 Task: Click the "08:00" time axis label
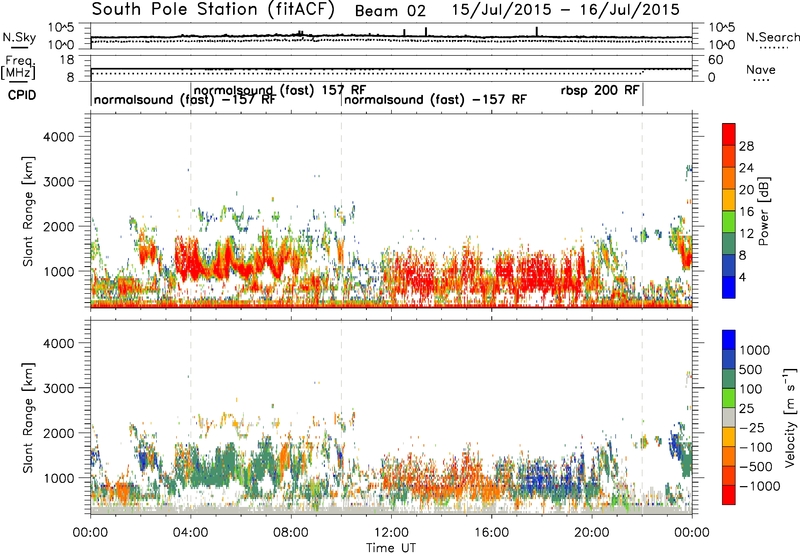coord(291,533)
